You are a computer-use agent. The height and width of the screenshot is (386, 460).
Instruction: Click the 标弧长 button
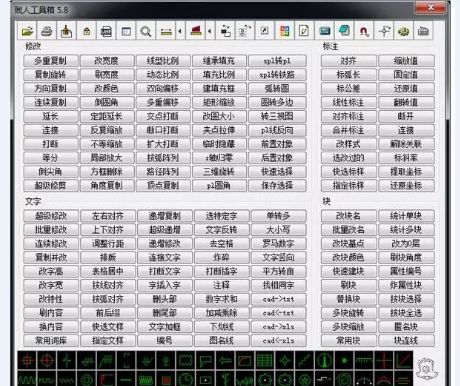click(349, 75)
